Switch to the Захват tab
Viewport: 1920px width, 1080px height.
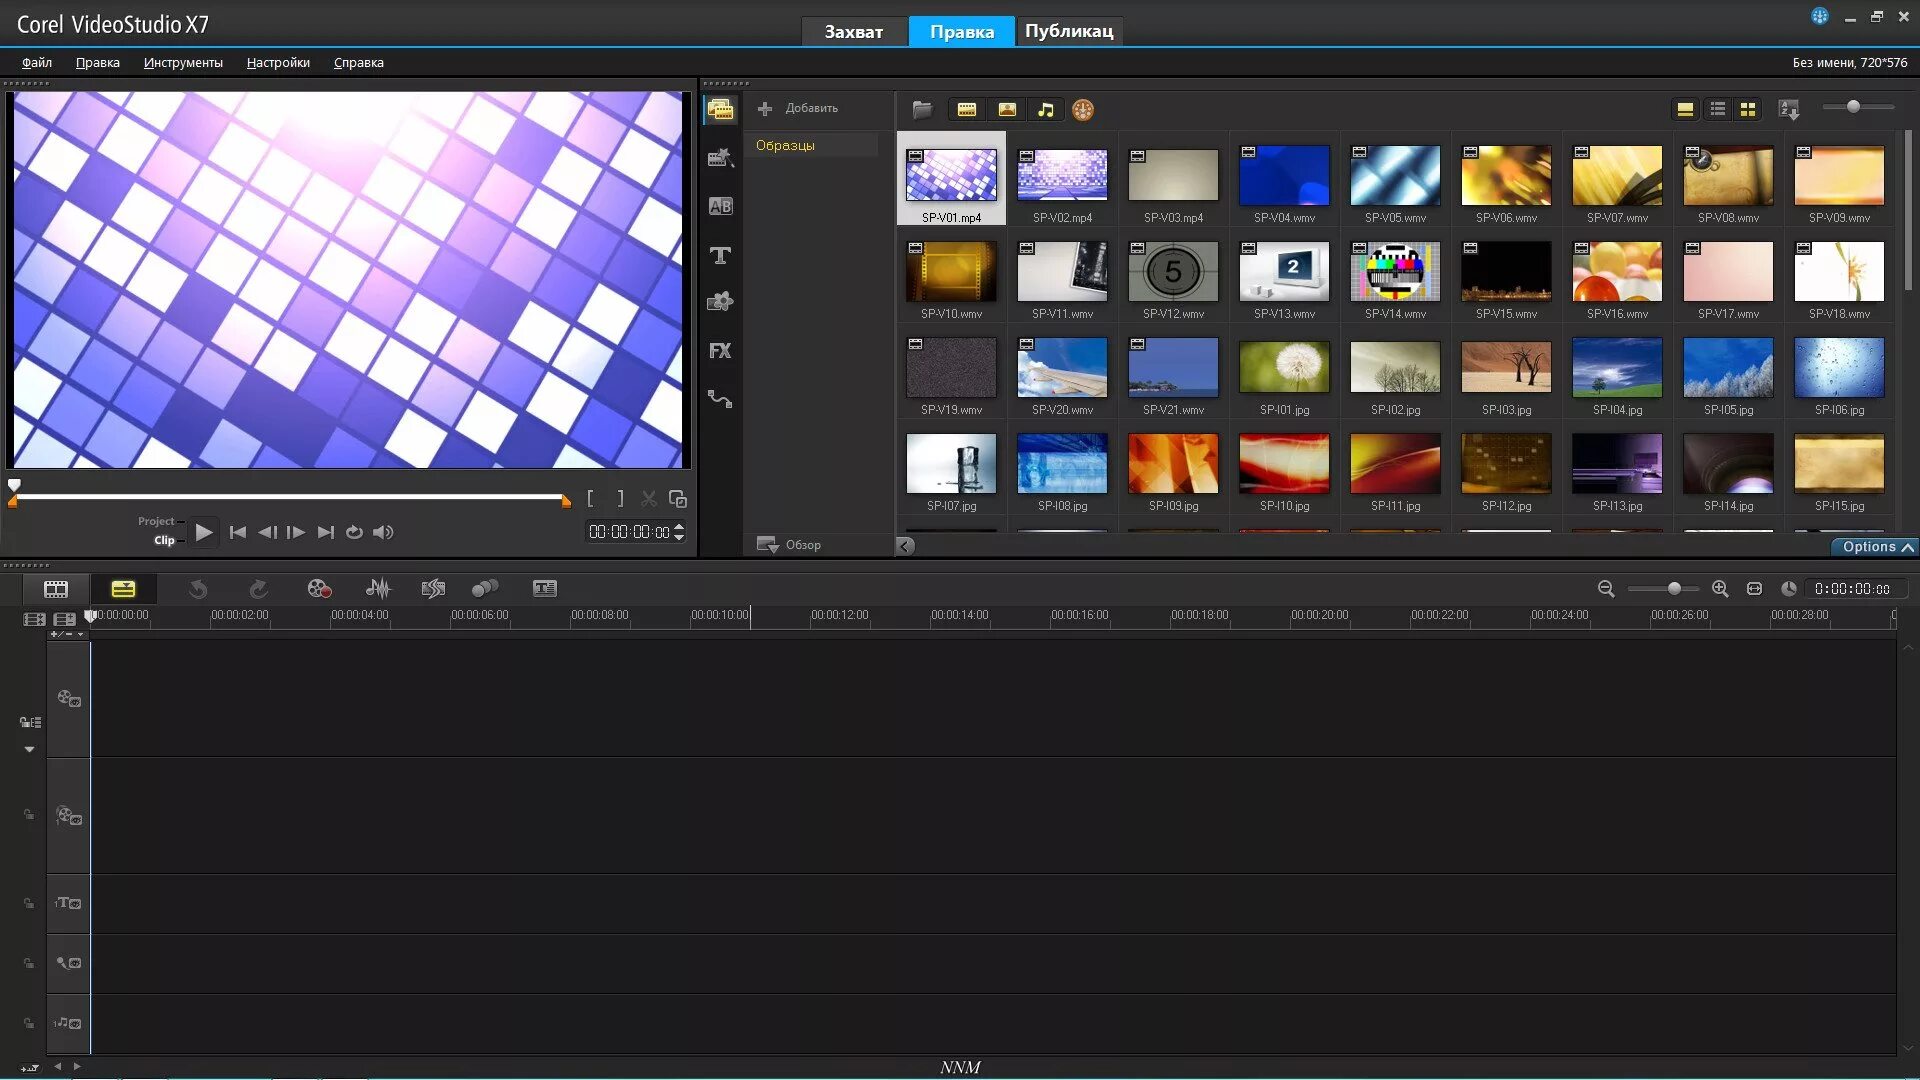[853, 31]
